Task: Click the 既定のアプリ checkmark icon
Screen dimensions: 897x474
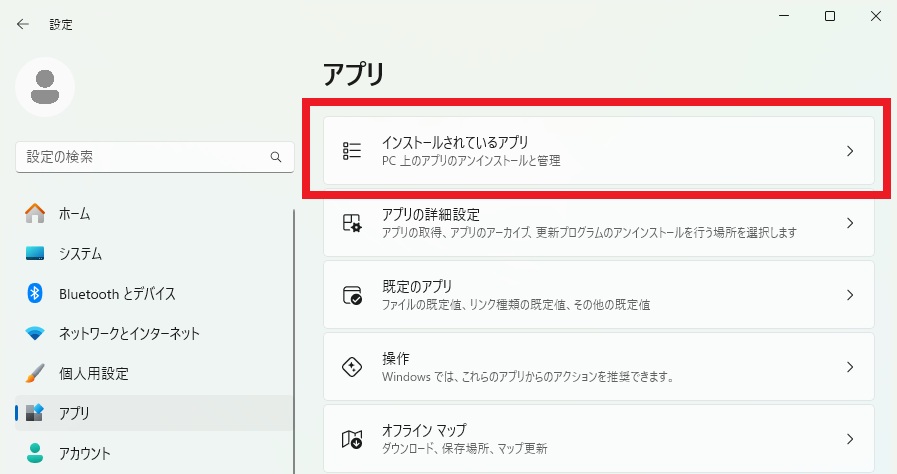Action: pyautogui.click(x=352, y=295)
